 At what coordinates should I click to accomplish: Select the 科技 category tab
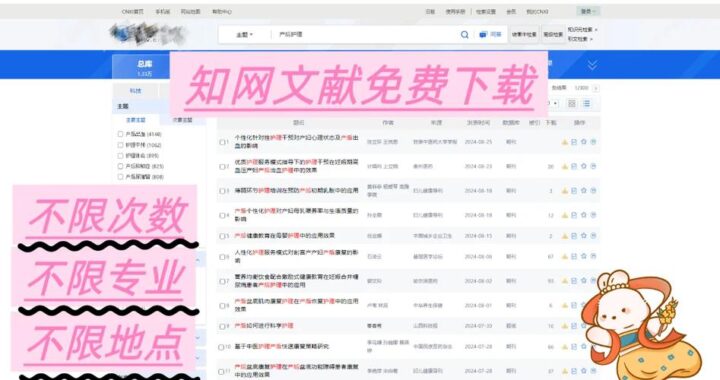point(135,91)
